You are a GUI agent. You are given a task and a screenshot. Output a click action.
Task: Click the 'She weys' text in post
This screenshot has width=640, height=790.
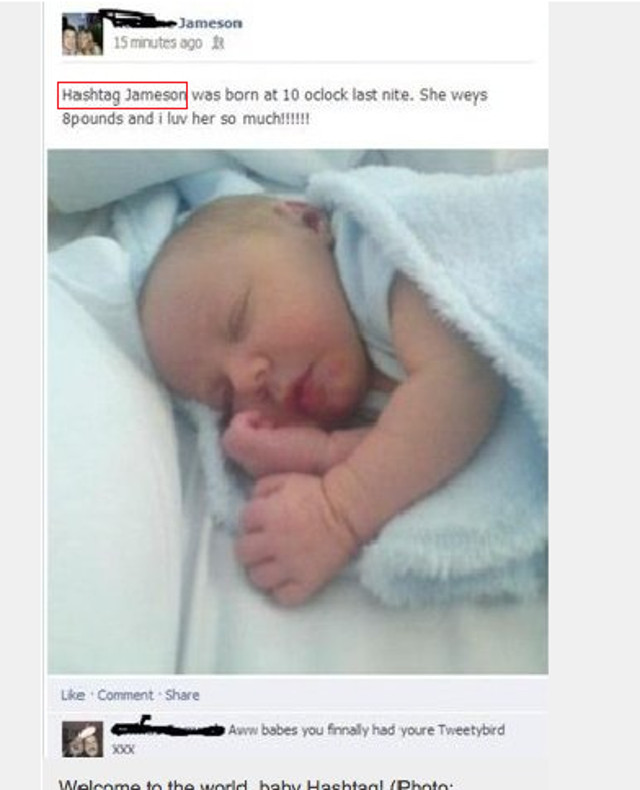(454, 95)
